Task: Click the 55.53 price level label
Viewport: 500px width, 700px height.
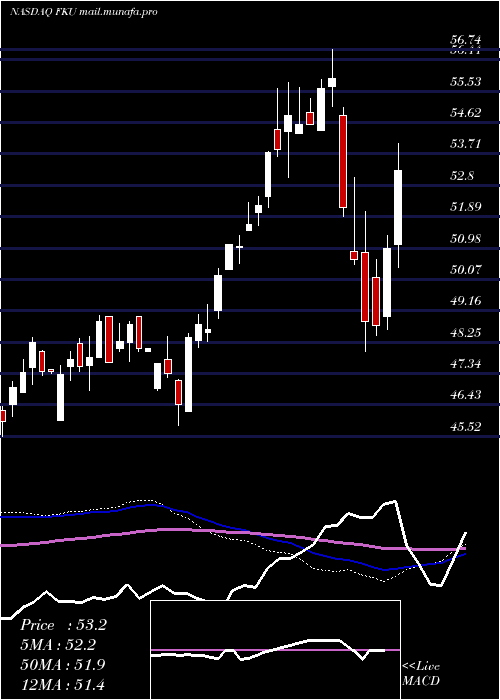Action: click(466, 82)
